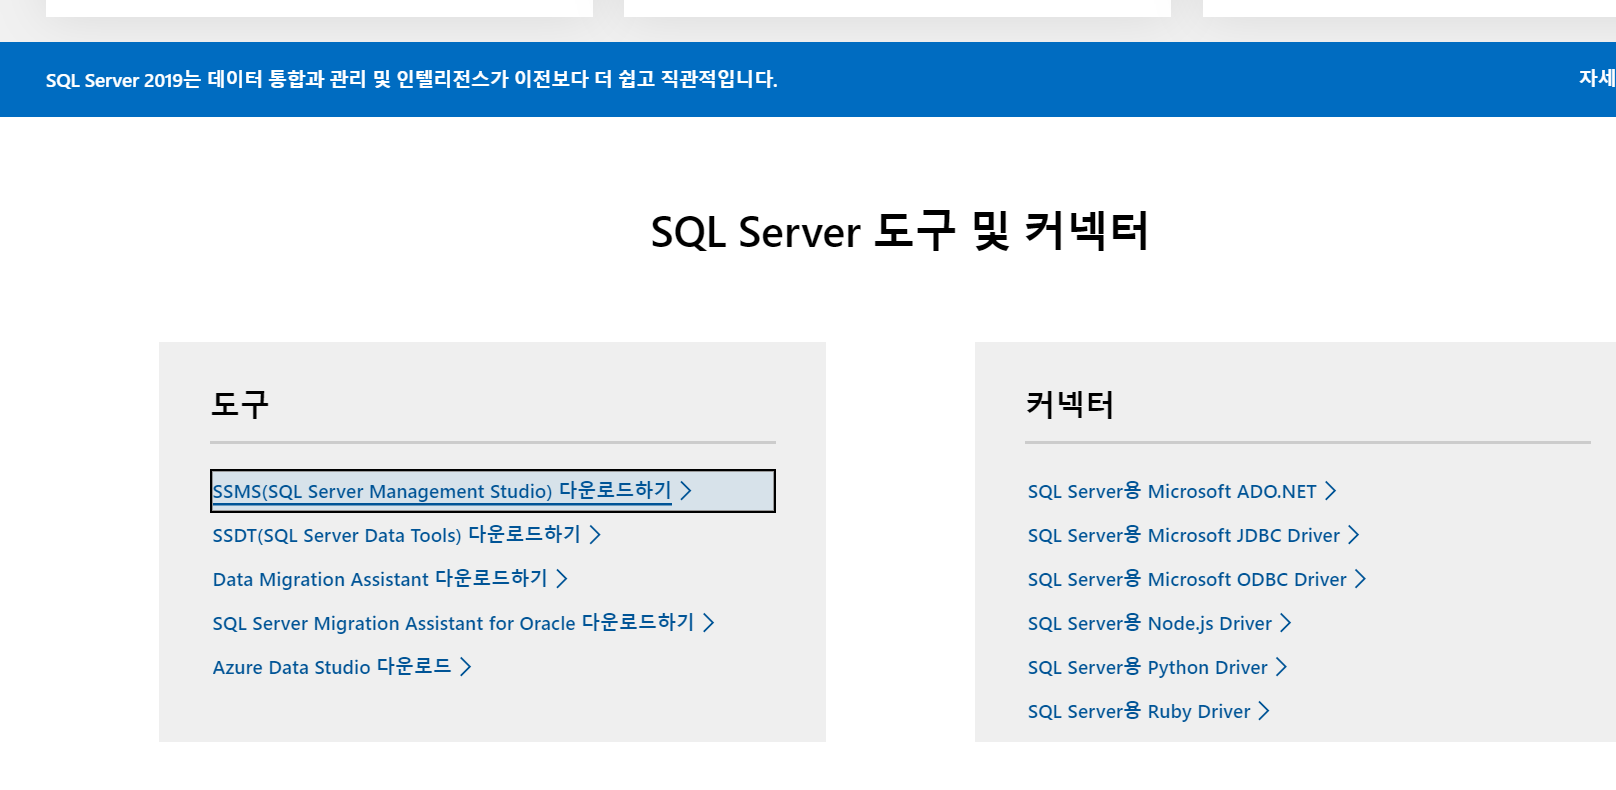Viewport: 1616px width, 790px height.
Task: Click chevron after Migration Assistant for Oracle
Action: (x=709, y=623)
